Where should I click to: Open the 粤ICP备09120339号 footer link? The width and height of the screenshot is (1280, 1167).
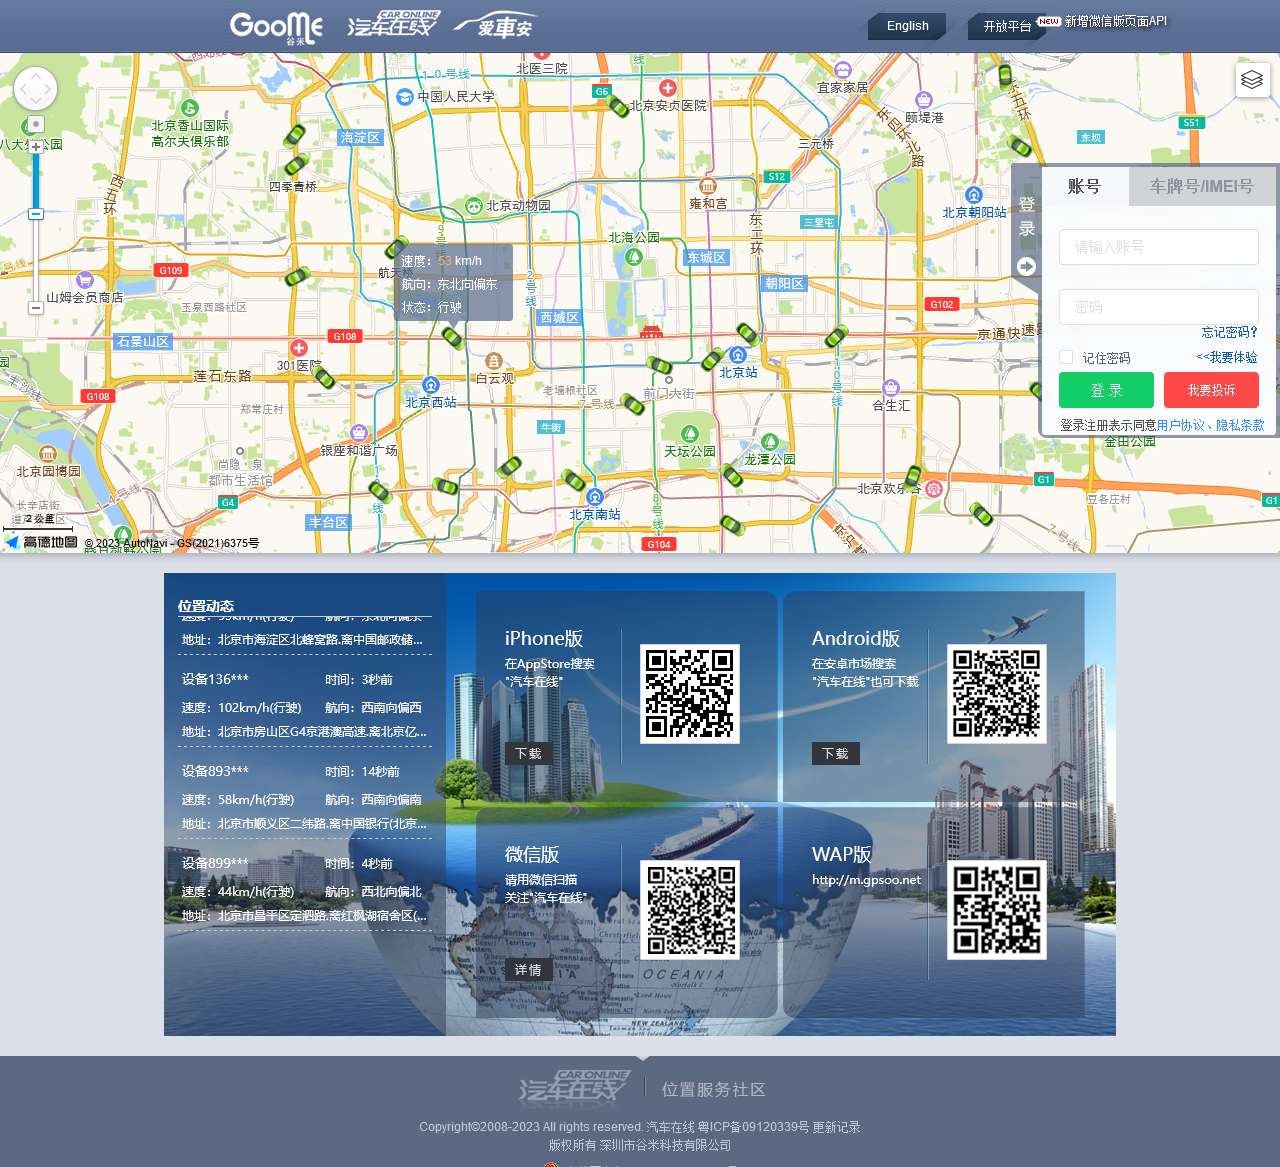coord(753,1127)
